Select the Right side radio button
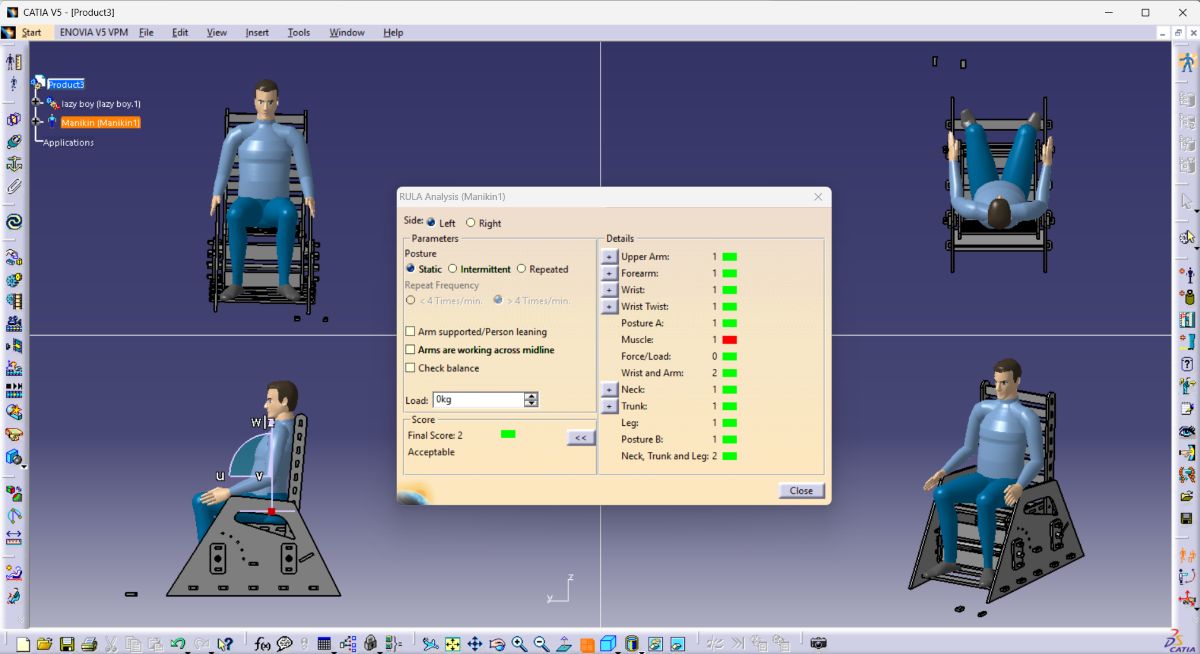Viewport: 1200px width, 654px height. coord(470,222)
